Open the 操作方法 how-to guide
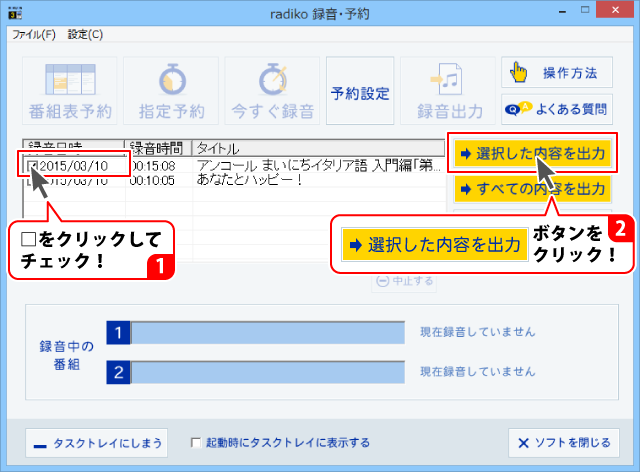640x472 pixels. [x=557, y=72]
